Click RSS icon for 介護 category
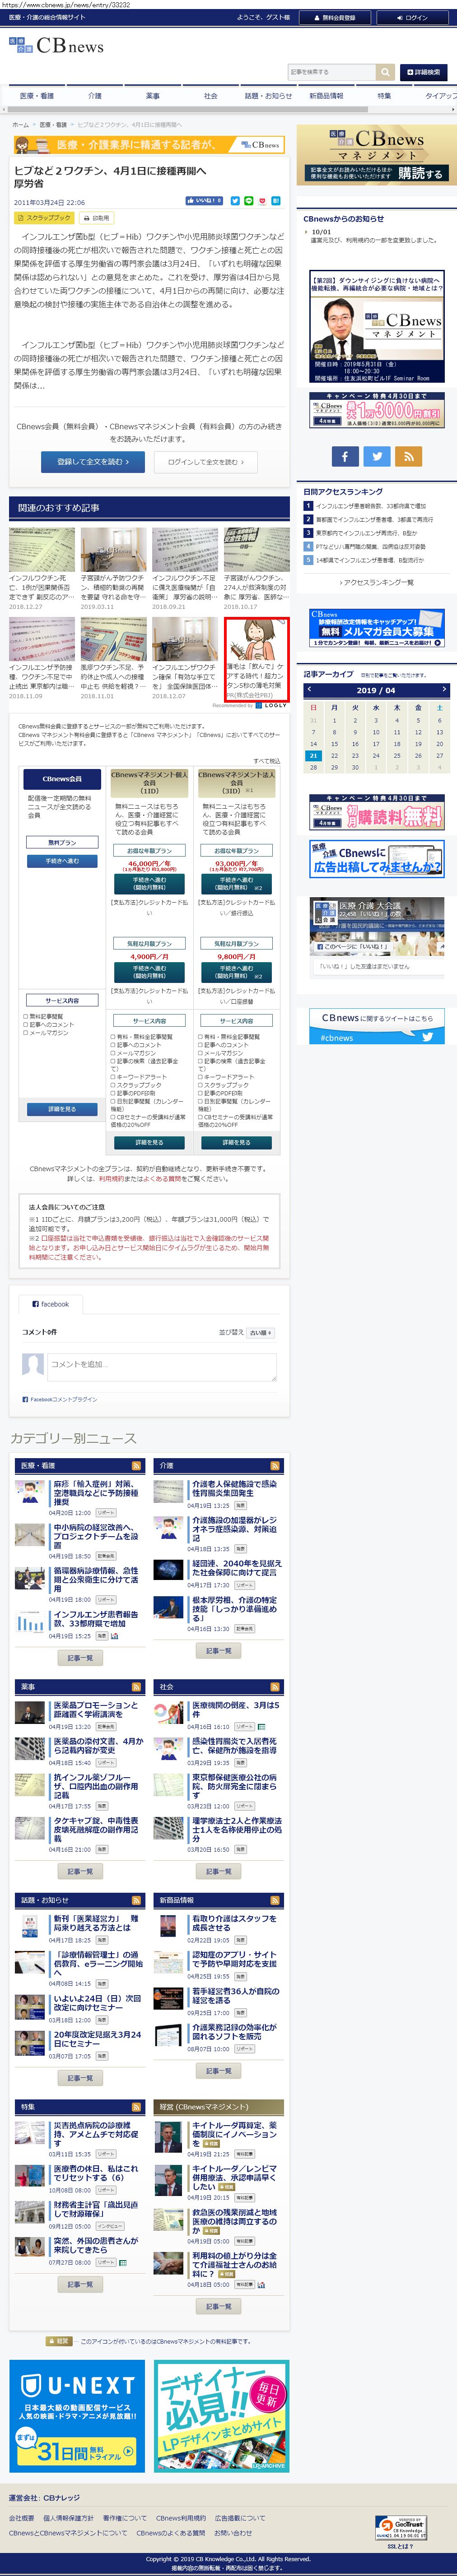 click(x=276, y=1466)
